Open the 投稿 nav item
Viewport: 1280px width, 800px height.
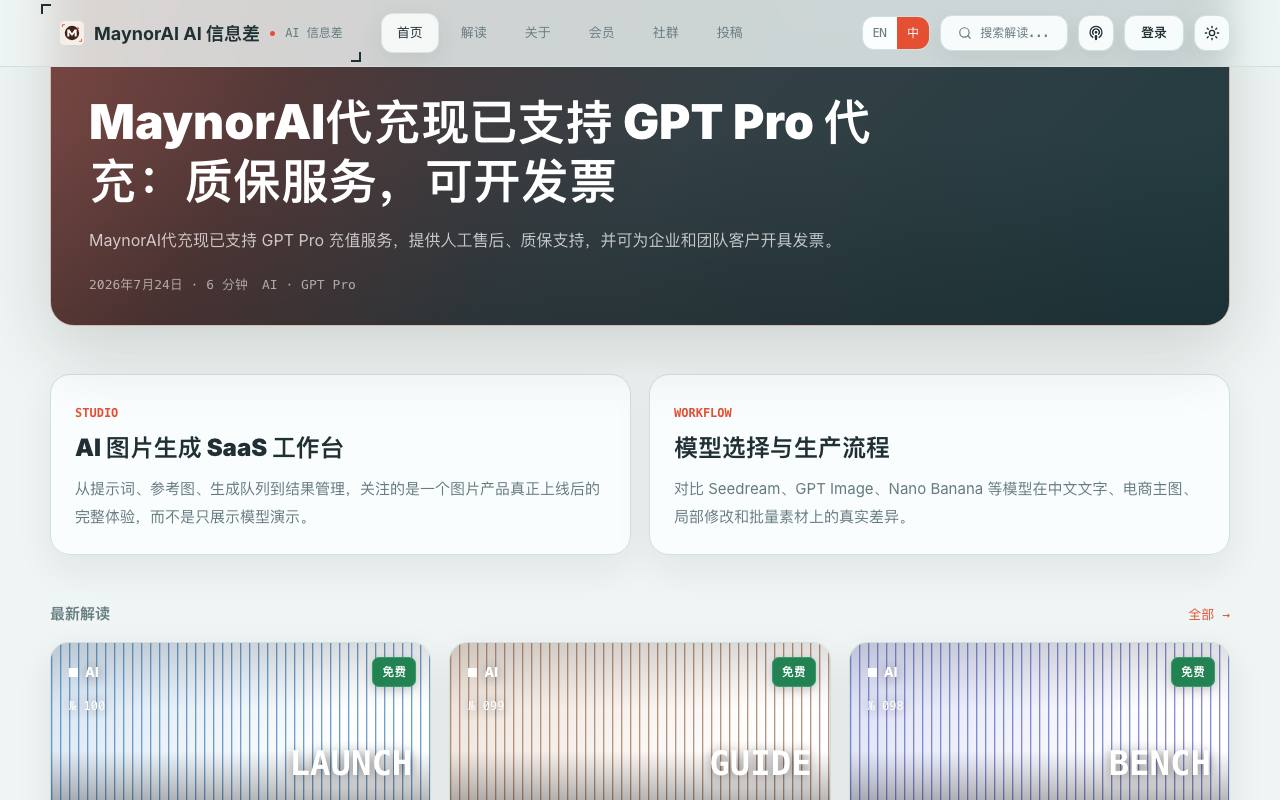730,33
